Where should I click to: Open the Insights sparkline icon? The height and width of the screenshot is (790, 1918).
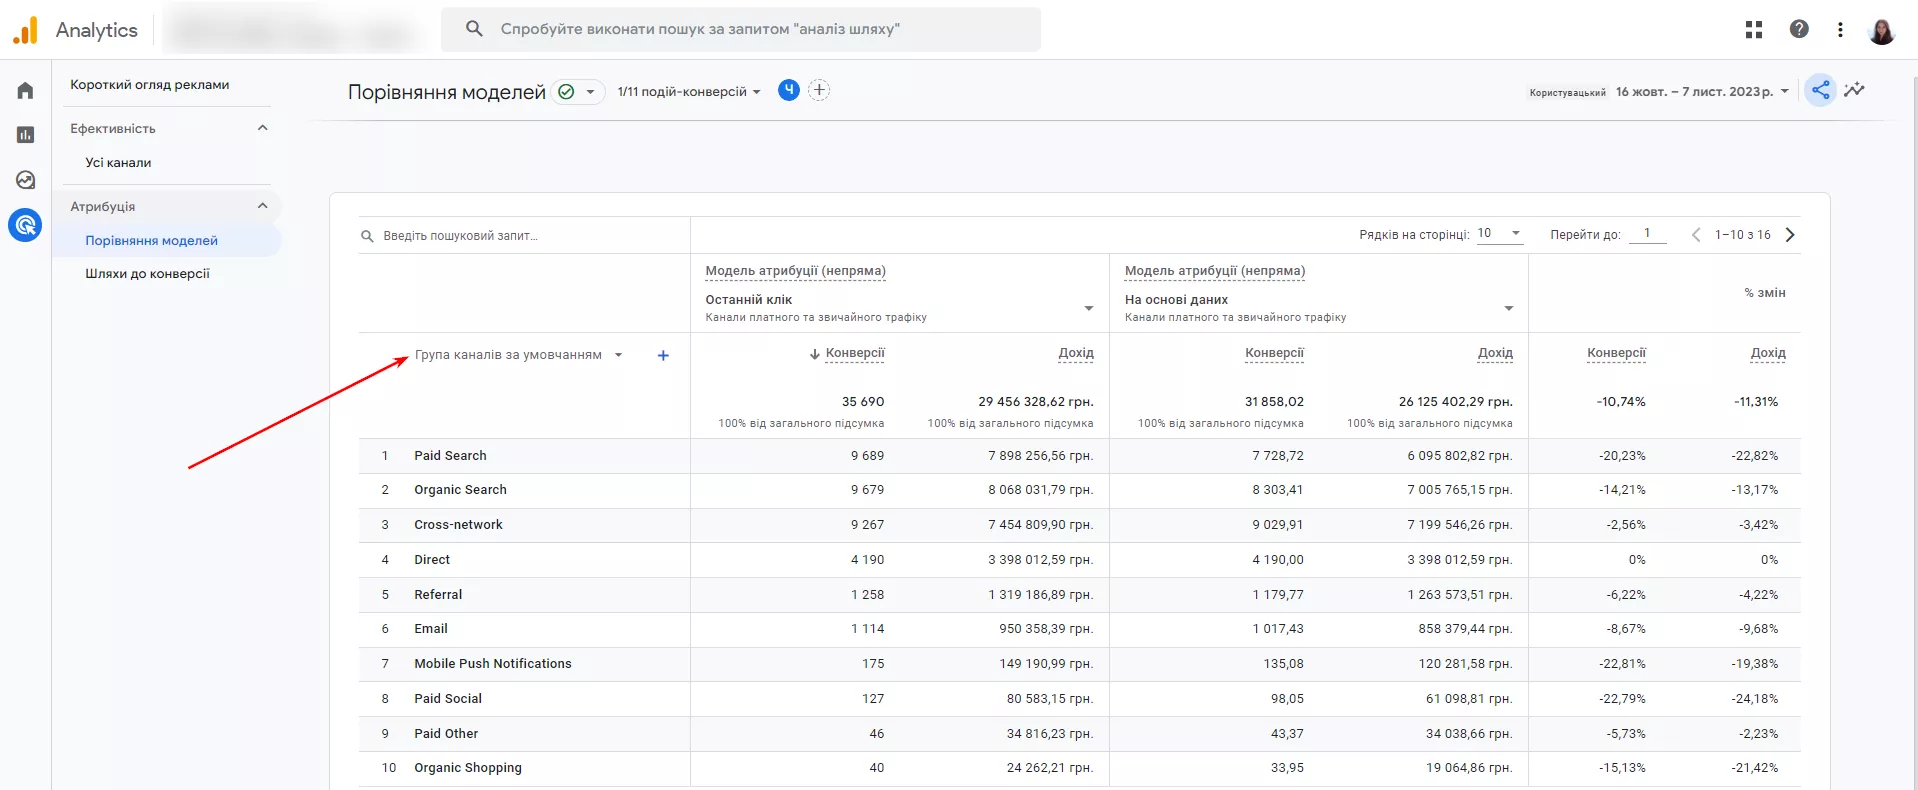click(x=1855, y=90)
